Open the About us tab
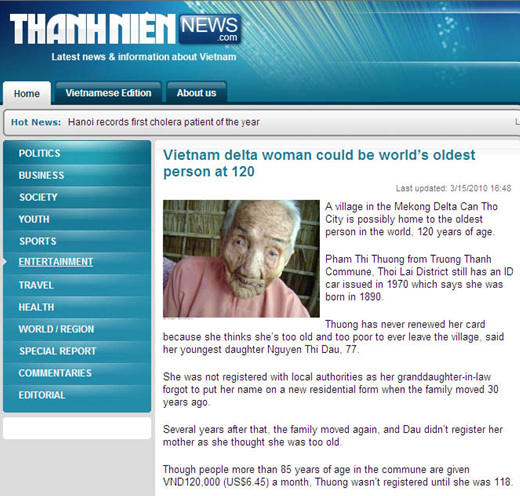The height and width of the screenshot is (496, 520). [196, 93]
